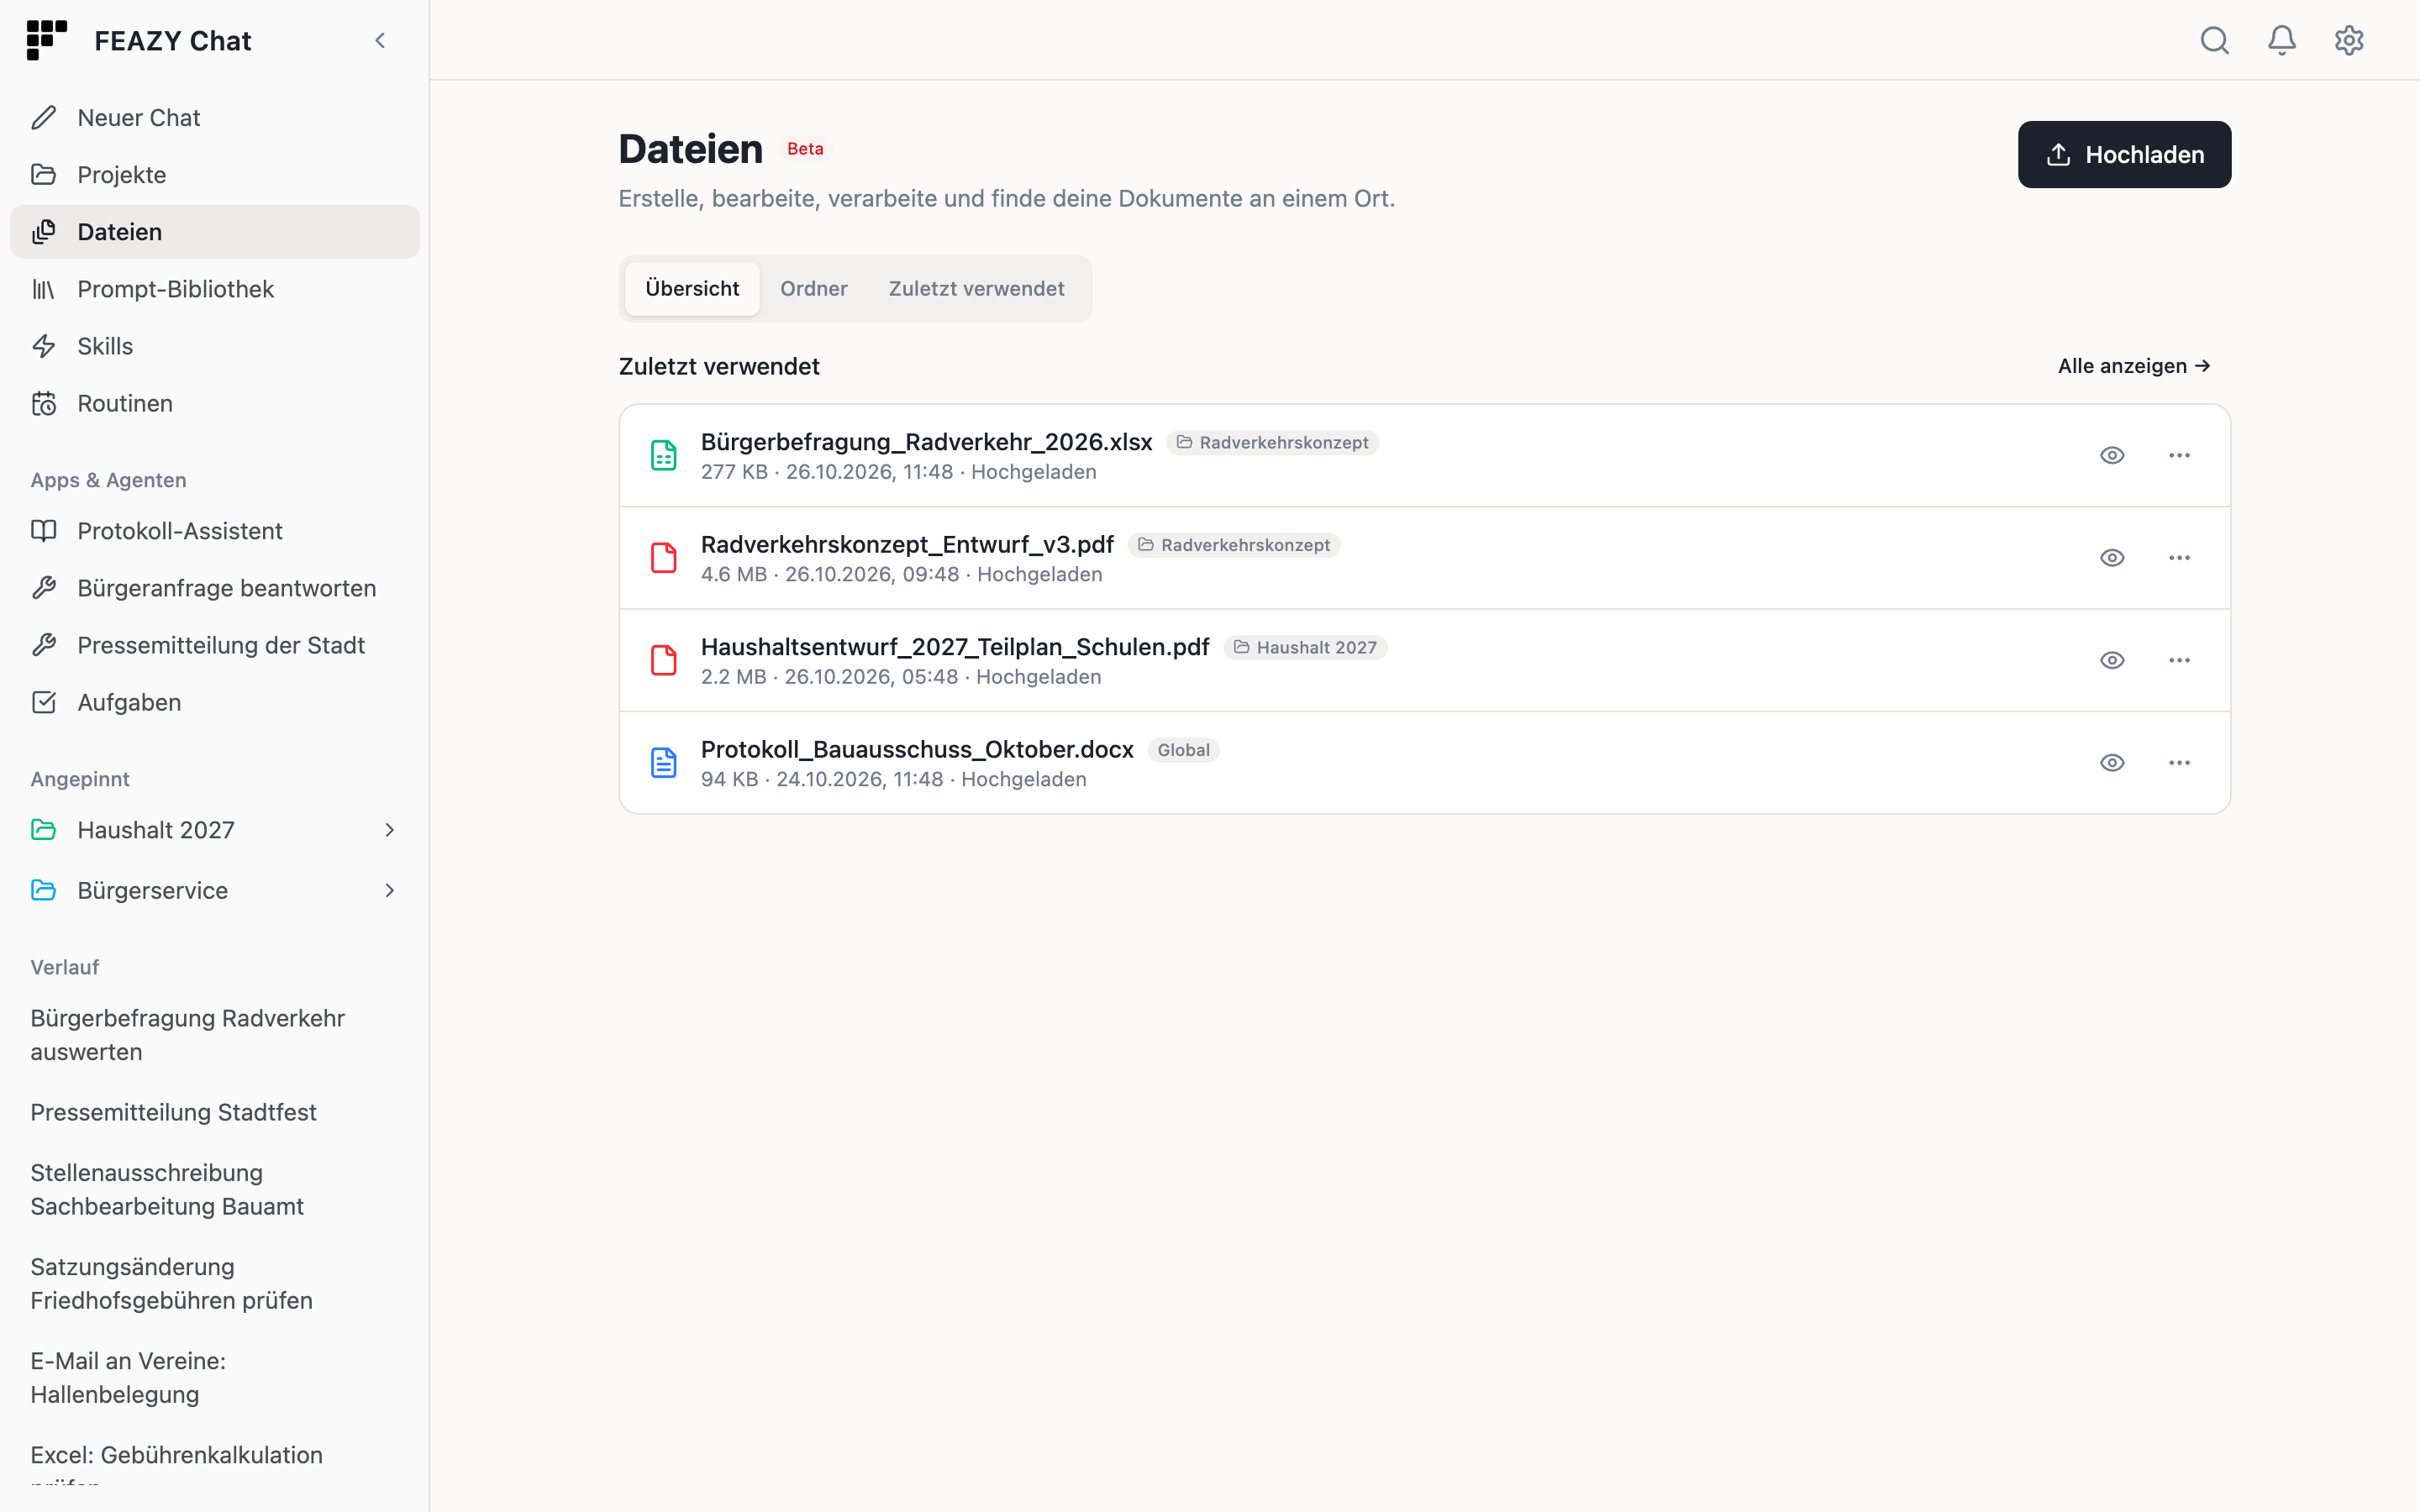Open Prompt-Bibliothek in the sidebar

point(215,289)
